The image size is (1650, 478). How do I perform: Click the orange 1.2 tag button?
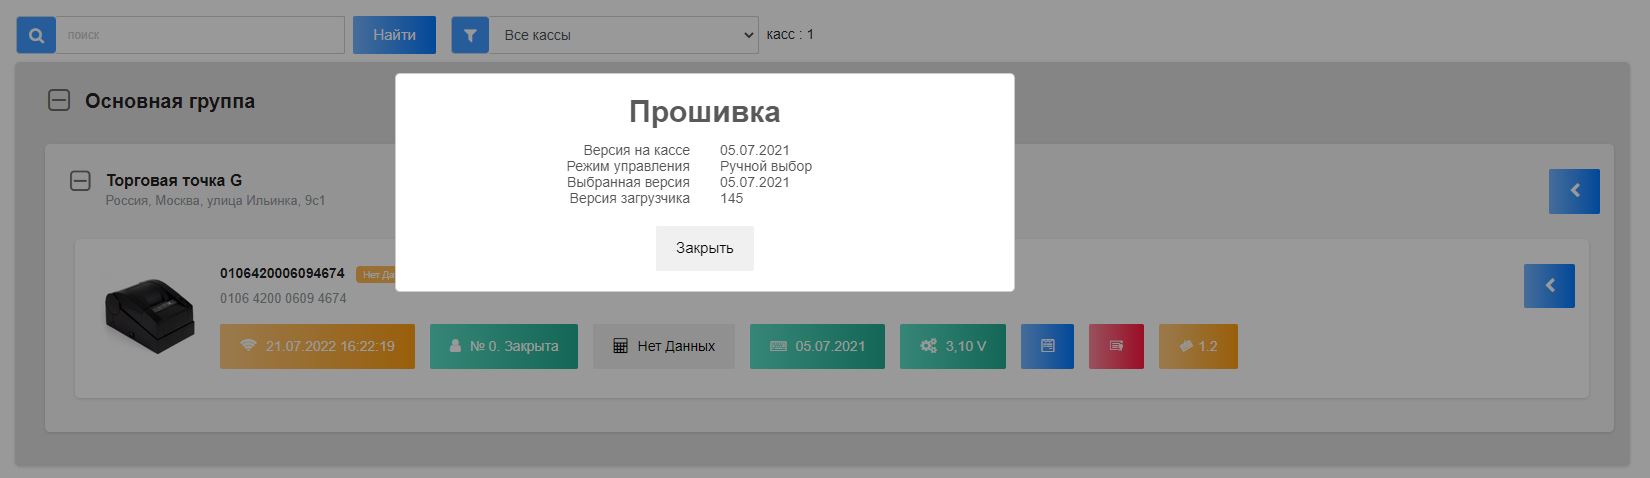click(1198, 346)
